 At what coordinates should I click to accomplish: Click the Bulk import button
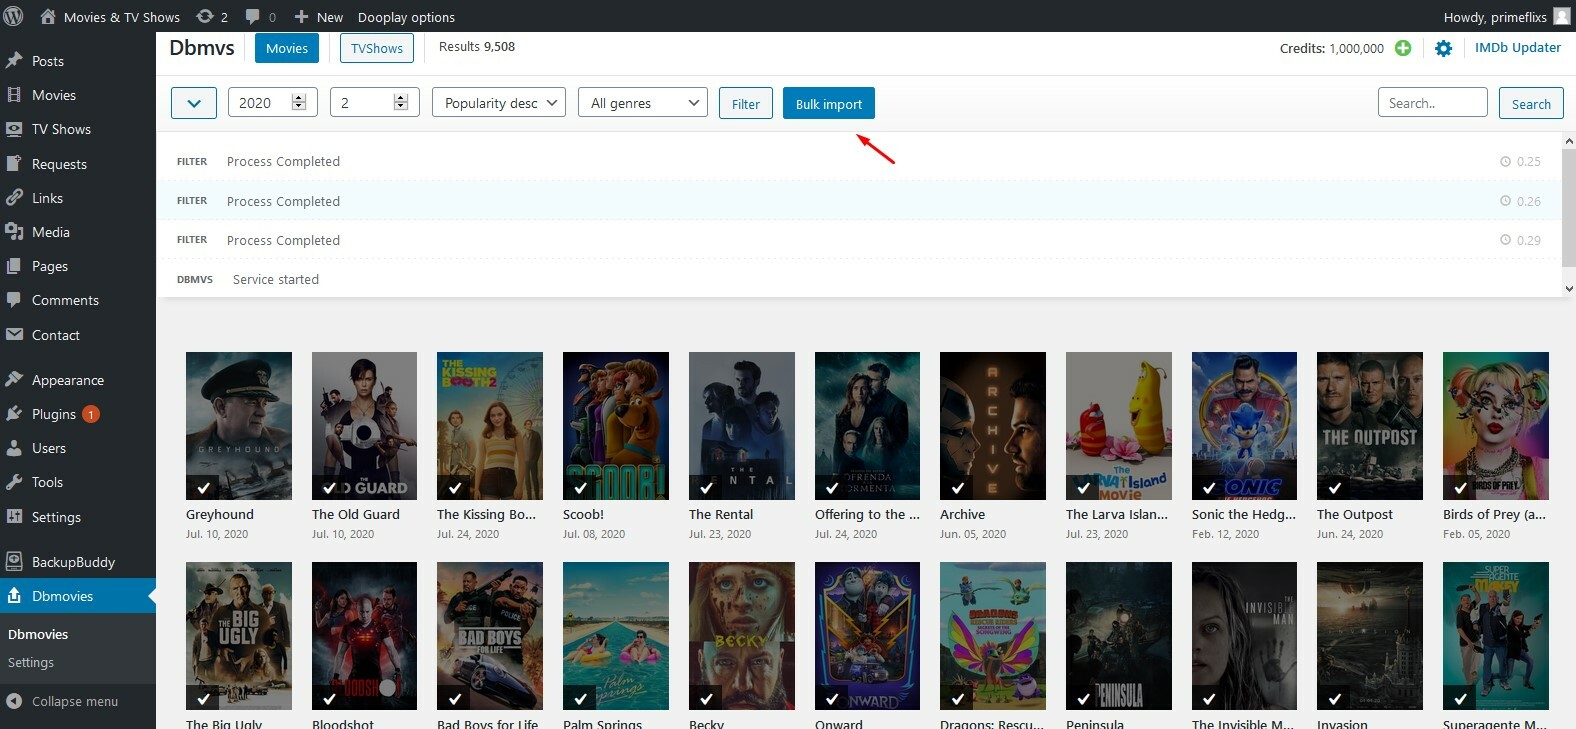click(x=829, y=103)
